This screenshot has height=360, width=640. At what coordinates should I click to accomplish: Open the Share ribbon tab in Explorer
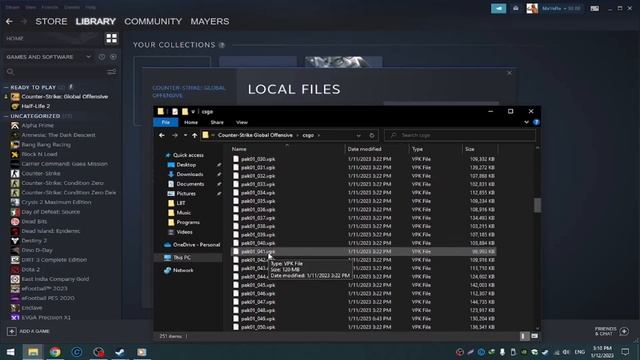click(217, 122)
